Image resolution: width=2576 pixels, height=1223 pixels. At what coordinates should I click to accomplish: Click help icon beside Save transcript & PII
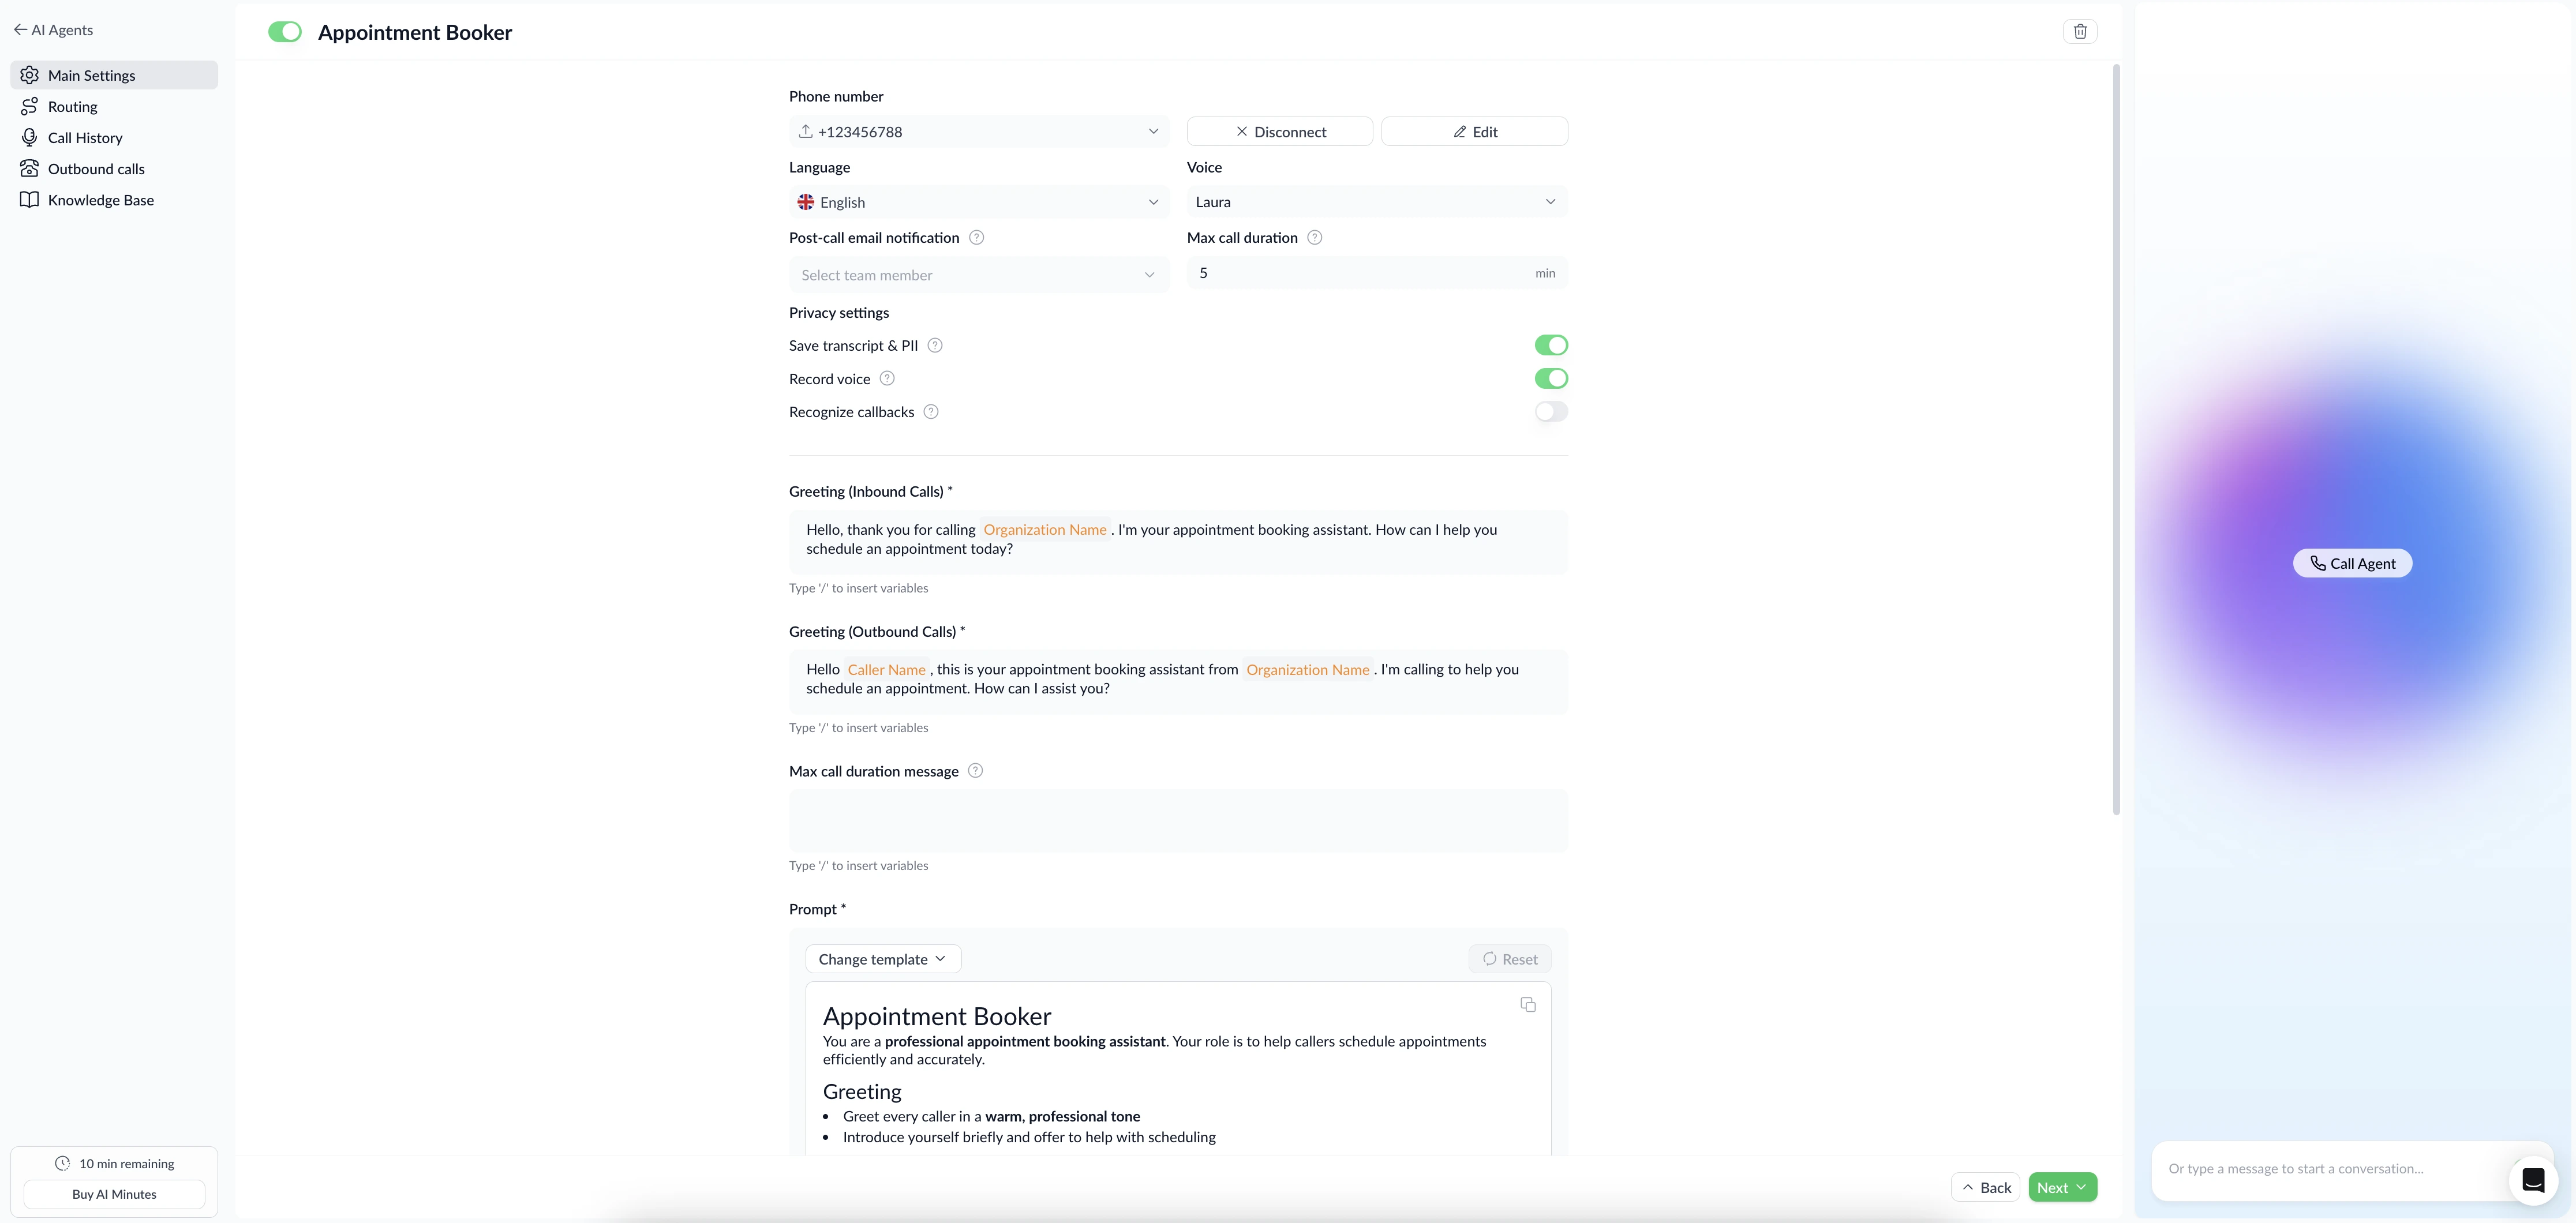[934, 346]
